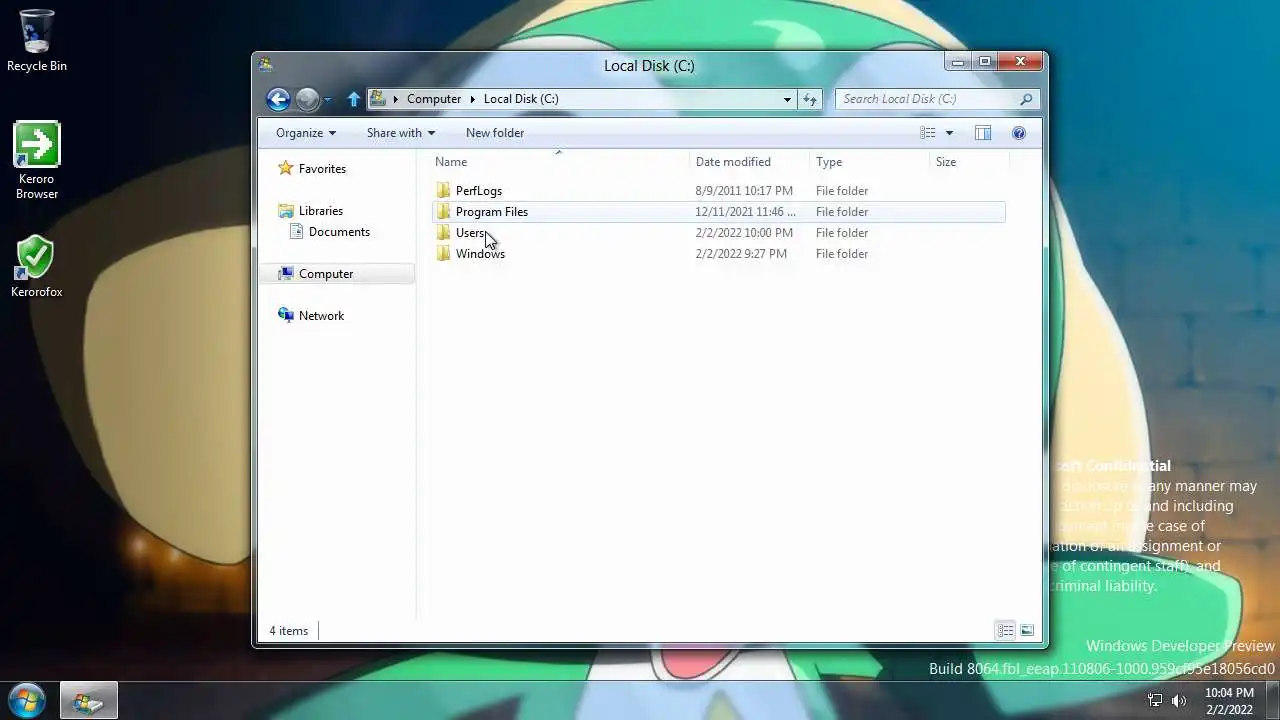Screen dimensions: 1280x720
Task: Open the Kerorofox desktop shortcut
Action: 36,267
